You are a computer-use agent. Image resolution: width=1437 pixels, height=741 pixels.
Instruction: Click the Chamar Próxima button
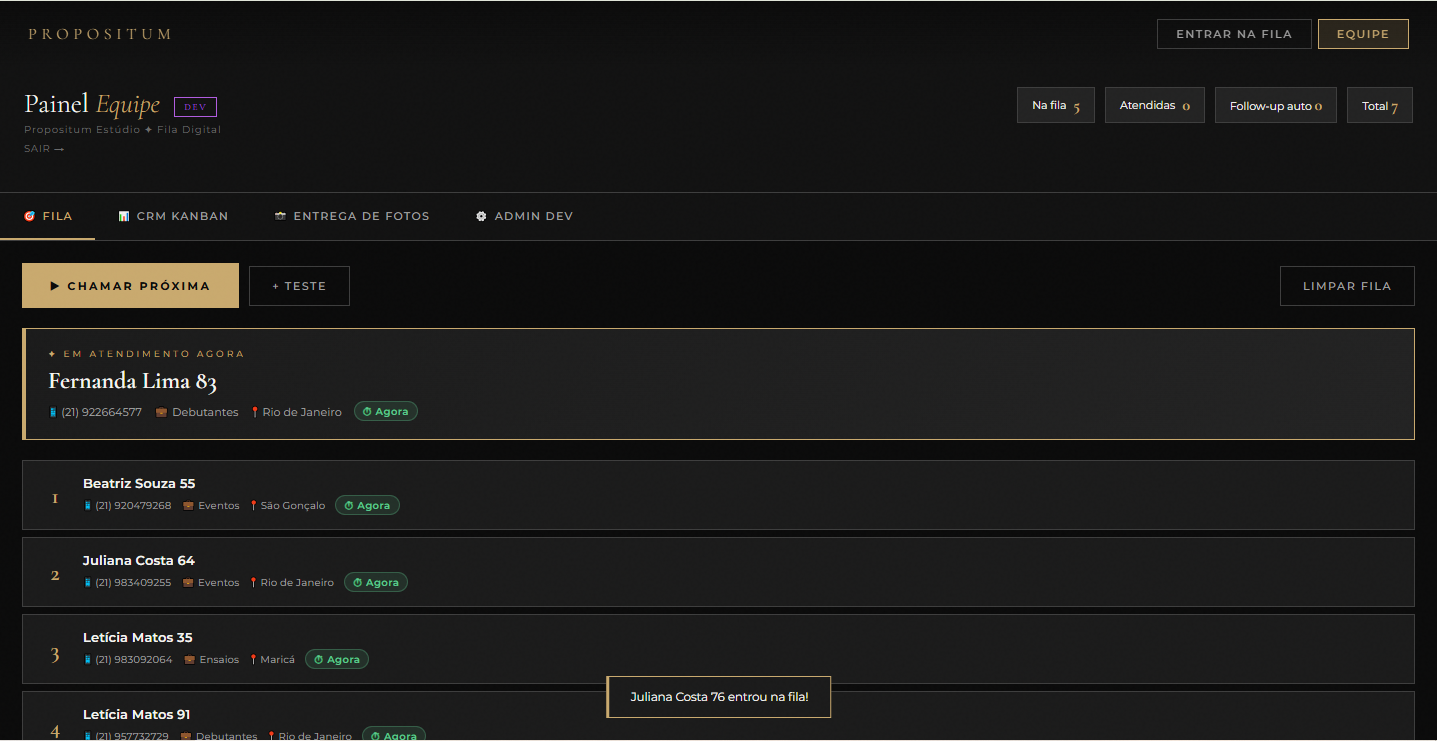click(x=130, y=286)
